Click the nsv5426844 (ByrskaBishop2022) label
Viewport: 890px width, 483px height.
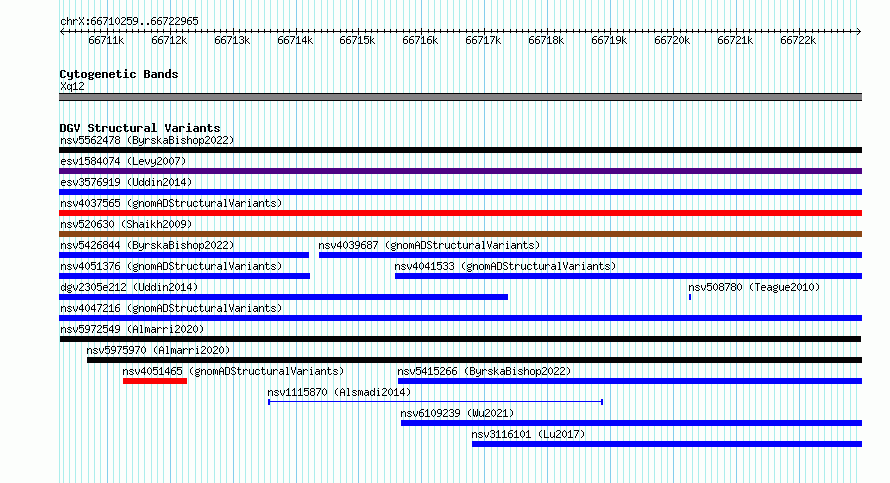[147, 245]
